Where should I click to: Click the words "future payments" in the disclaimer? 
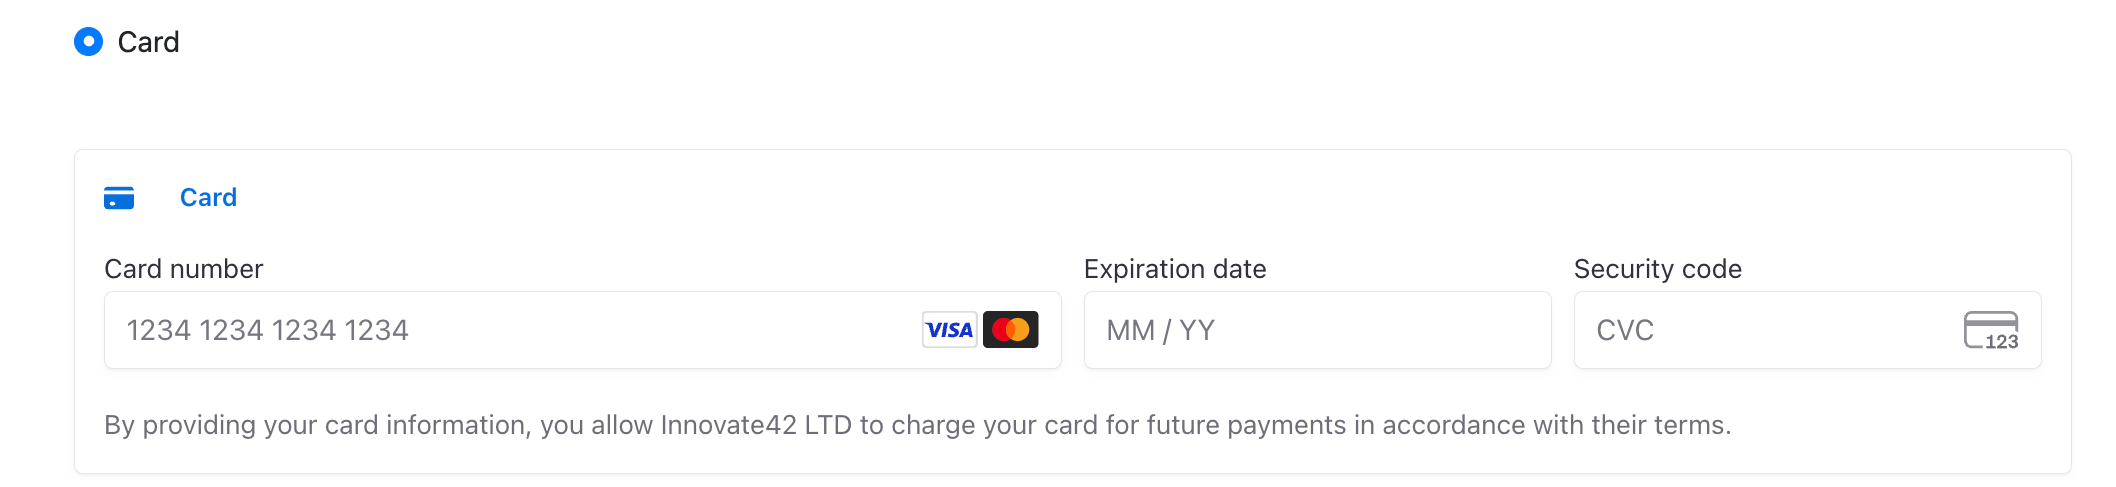[1246, 425]
